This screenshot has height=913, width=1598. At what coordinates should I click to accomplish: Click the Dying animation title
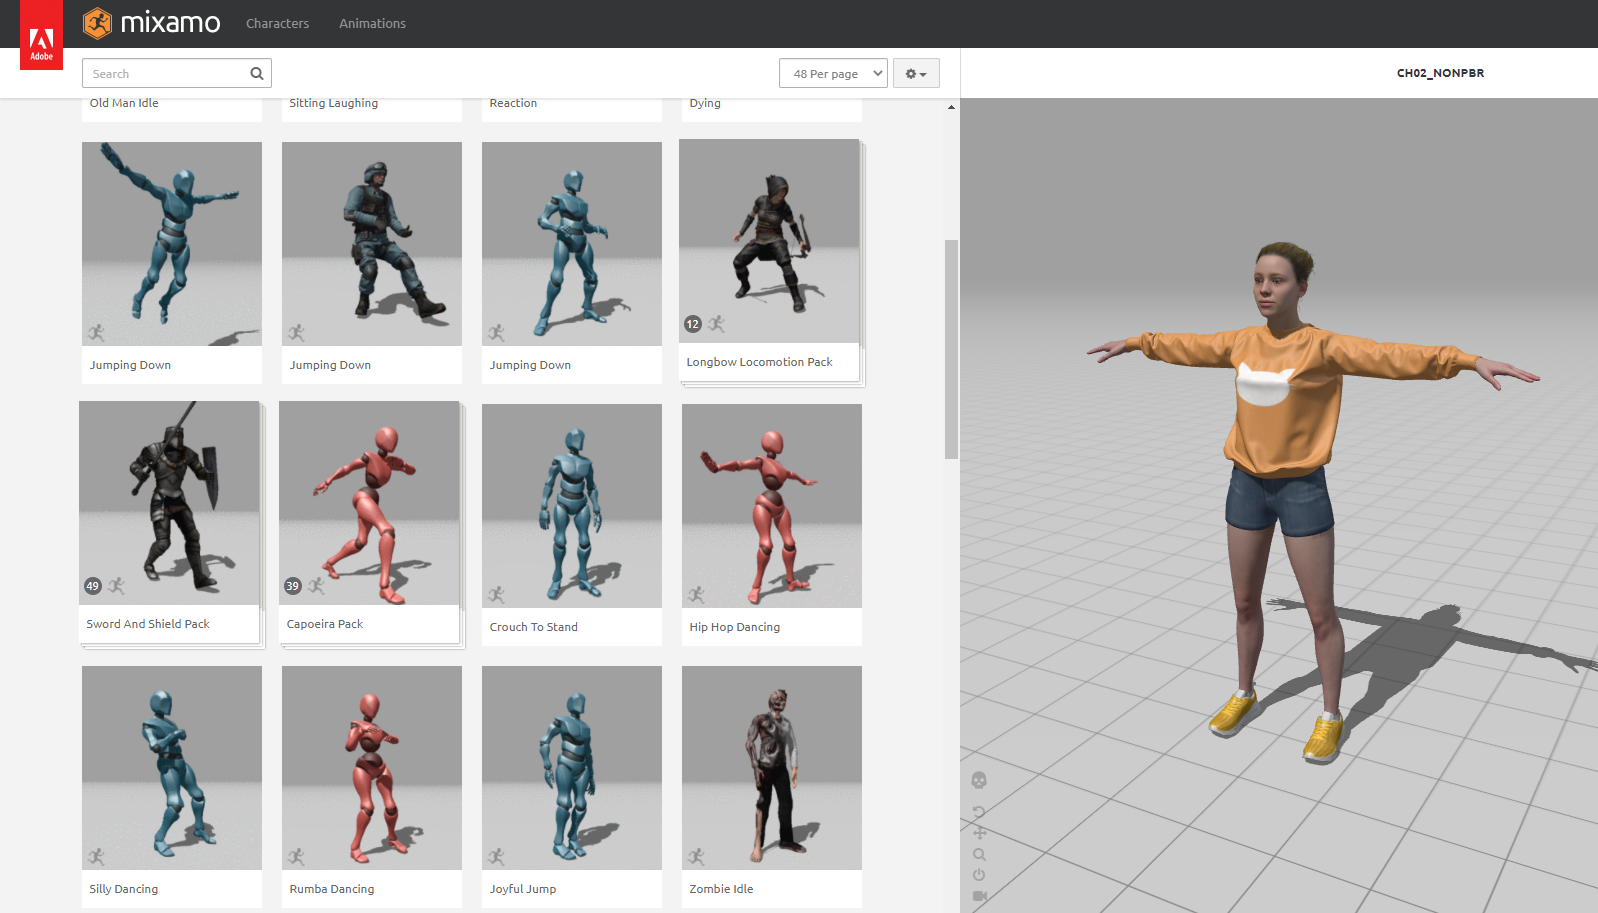(x=705, y=103)
